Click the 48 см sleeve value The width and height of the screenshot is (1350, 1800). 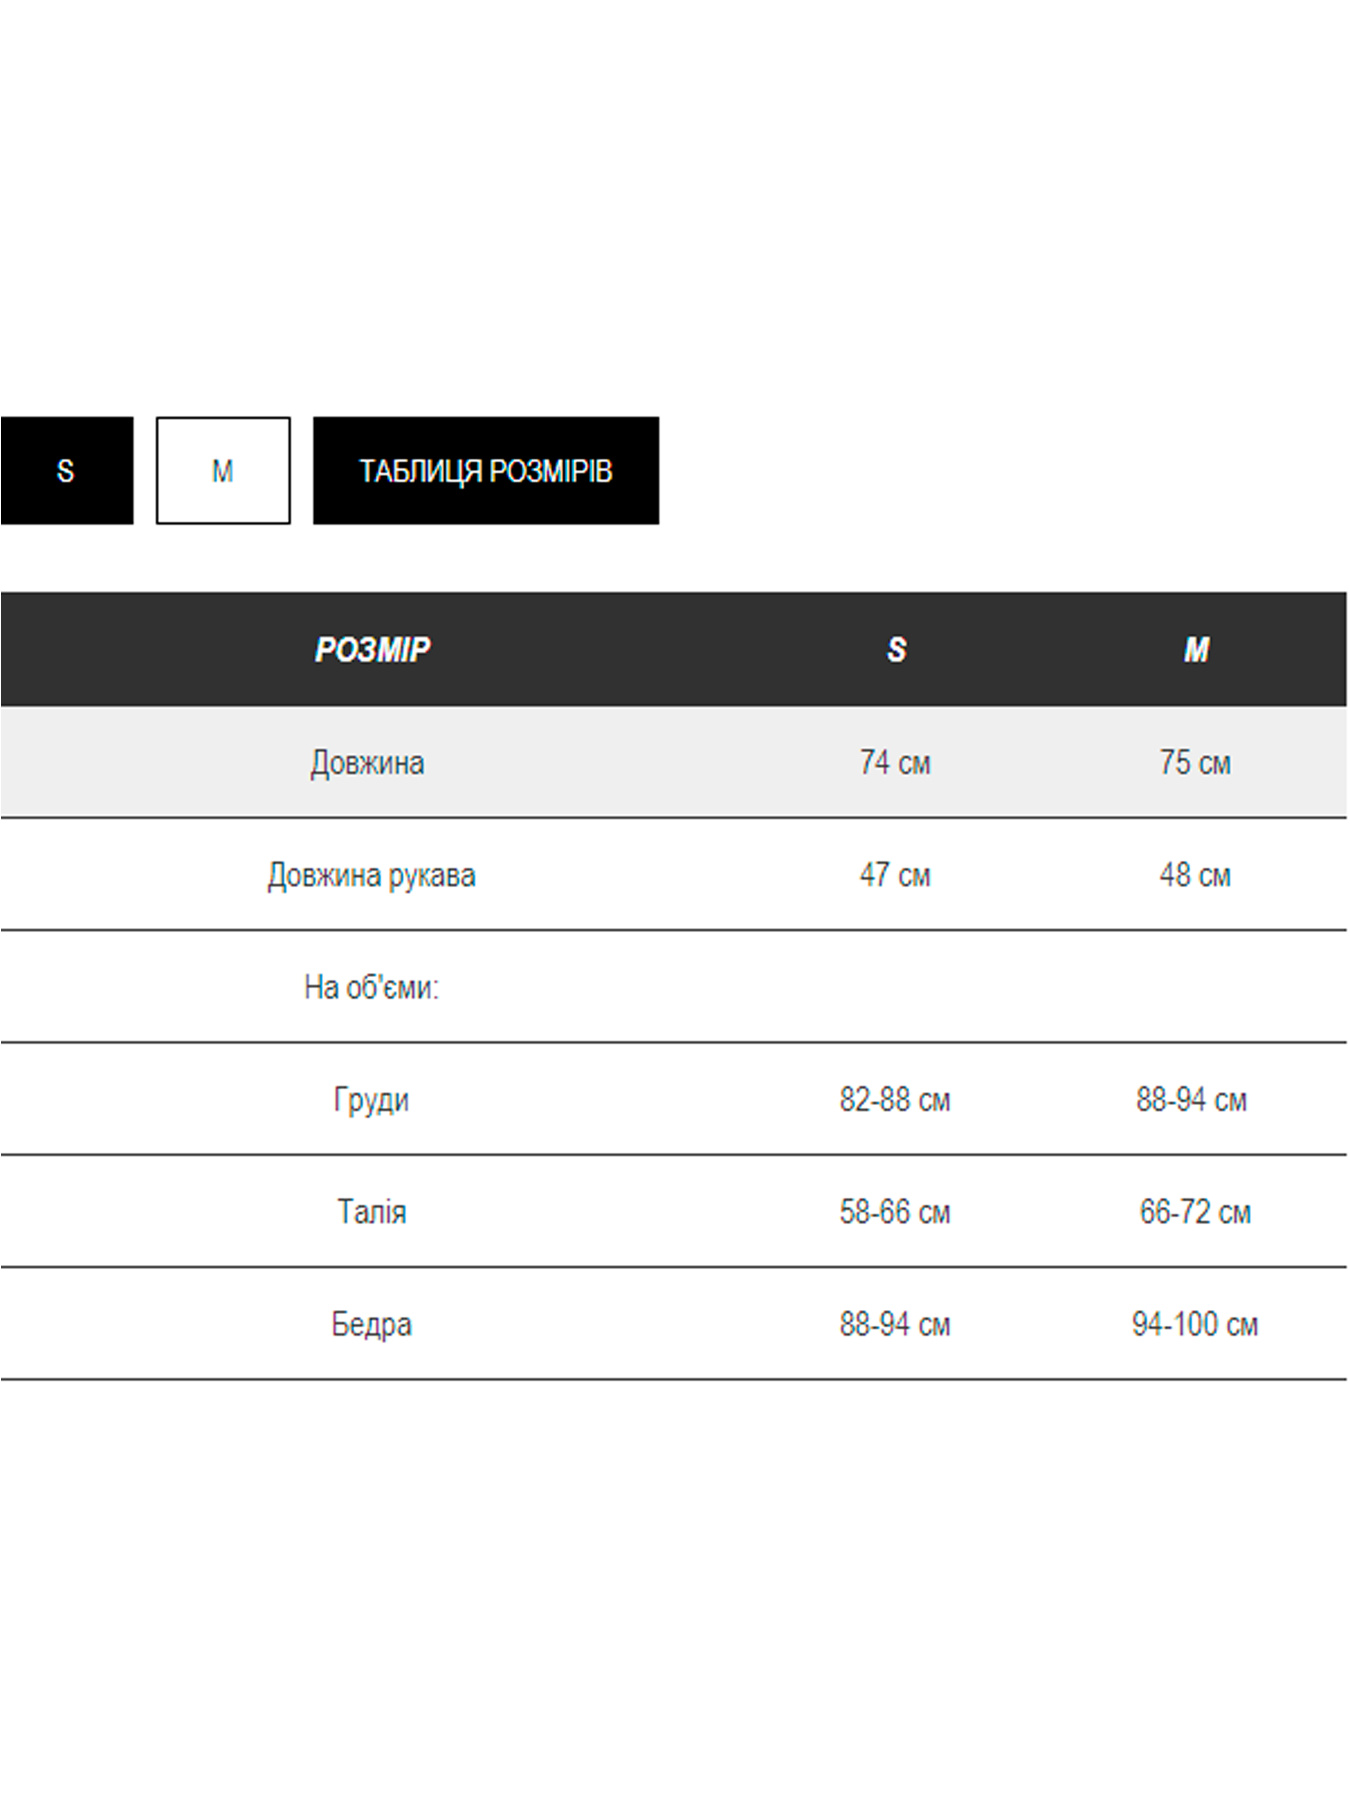pyautogui.click(x=1195, y=875)
